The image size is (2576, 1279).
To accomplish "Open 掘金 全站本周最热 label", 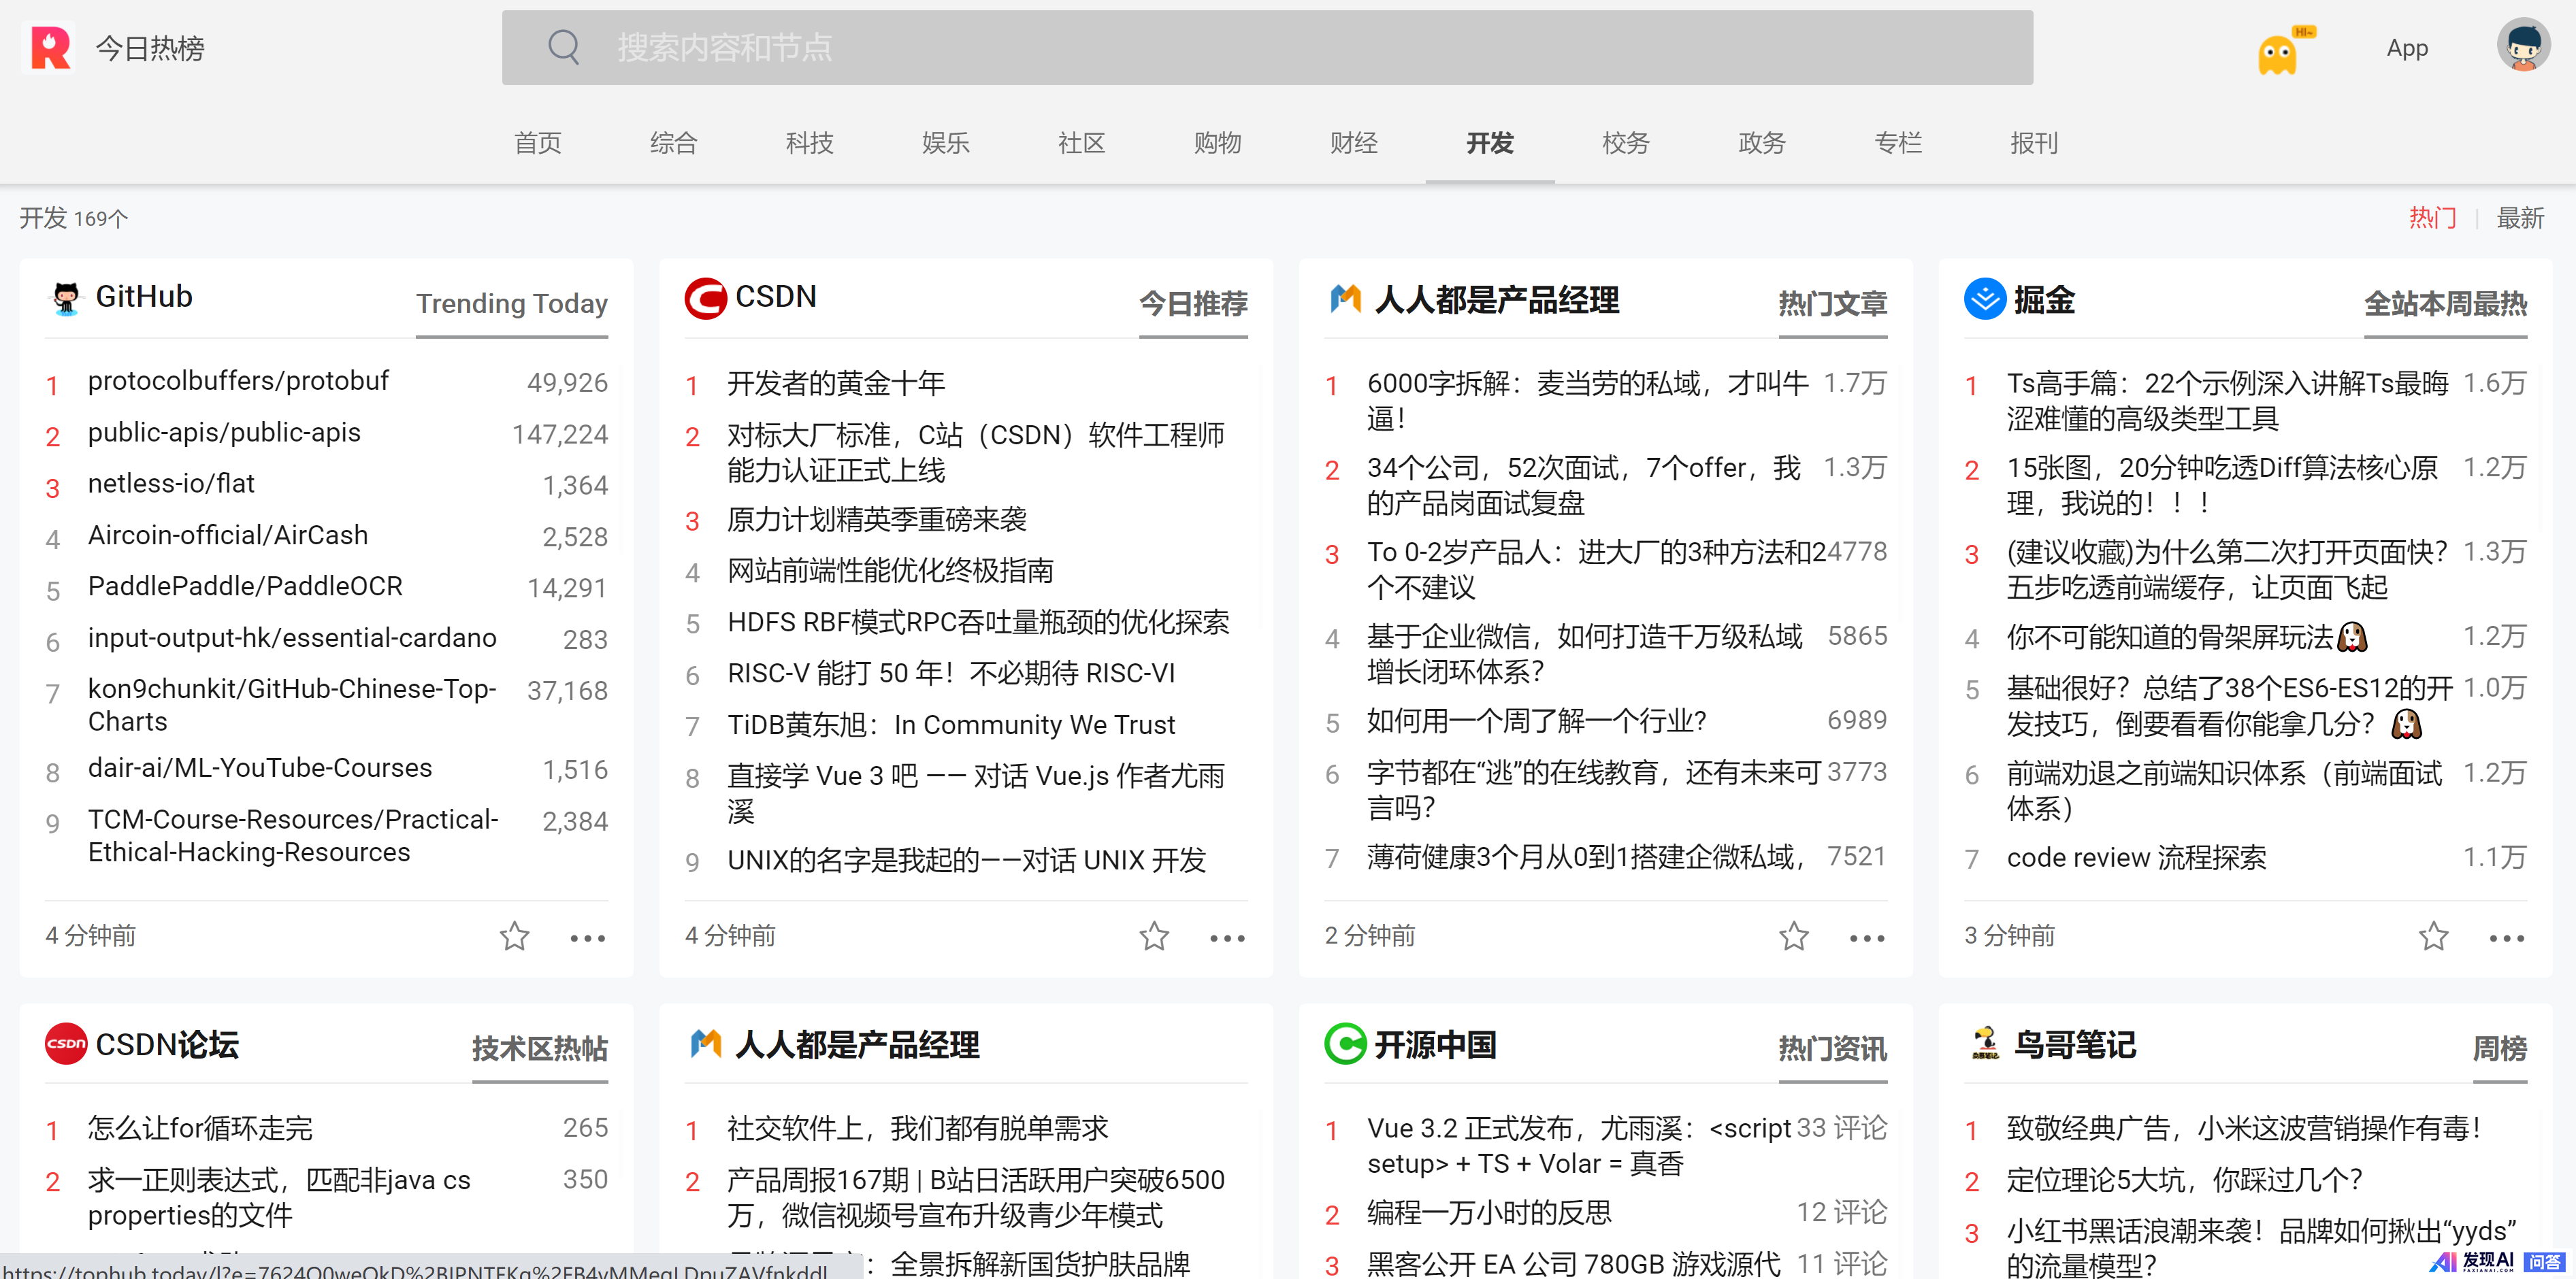I will pos(2445,303).
